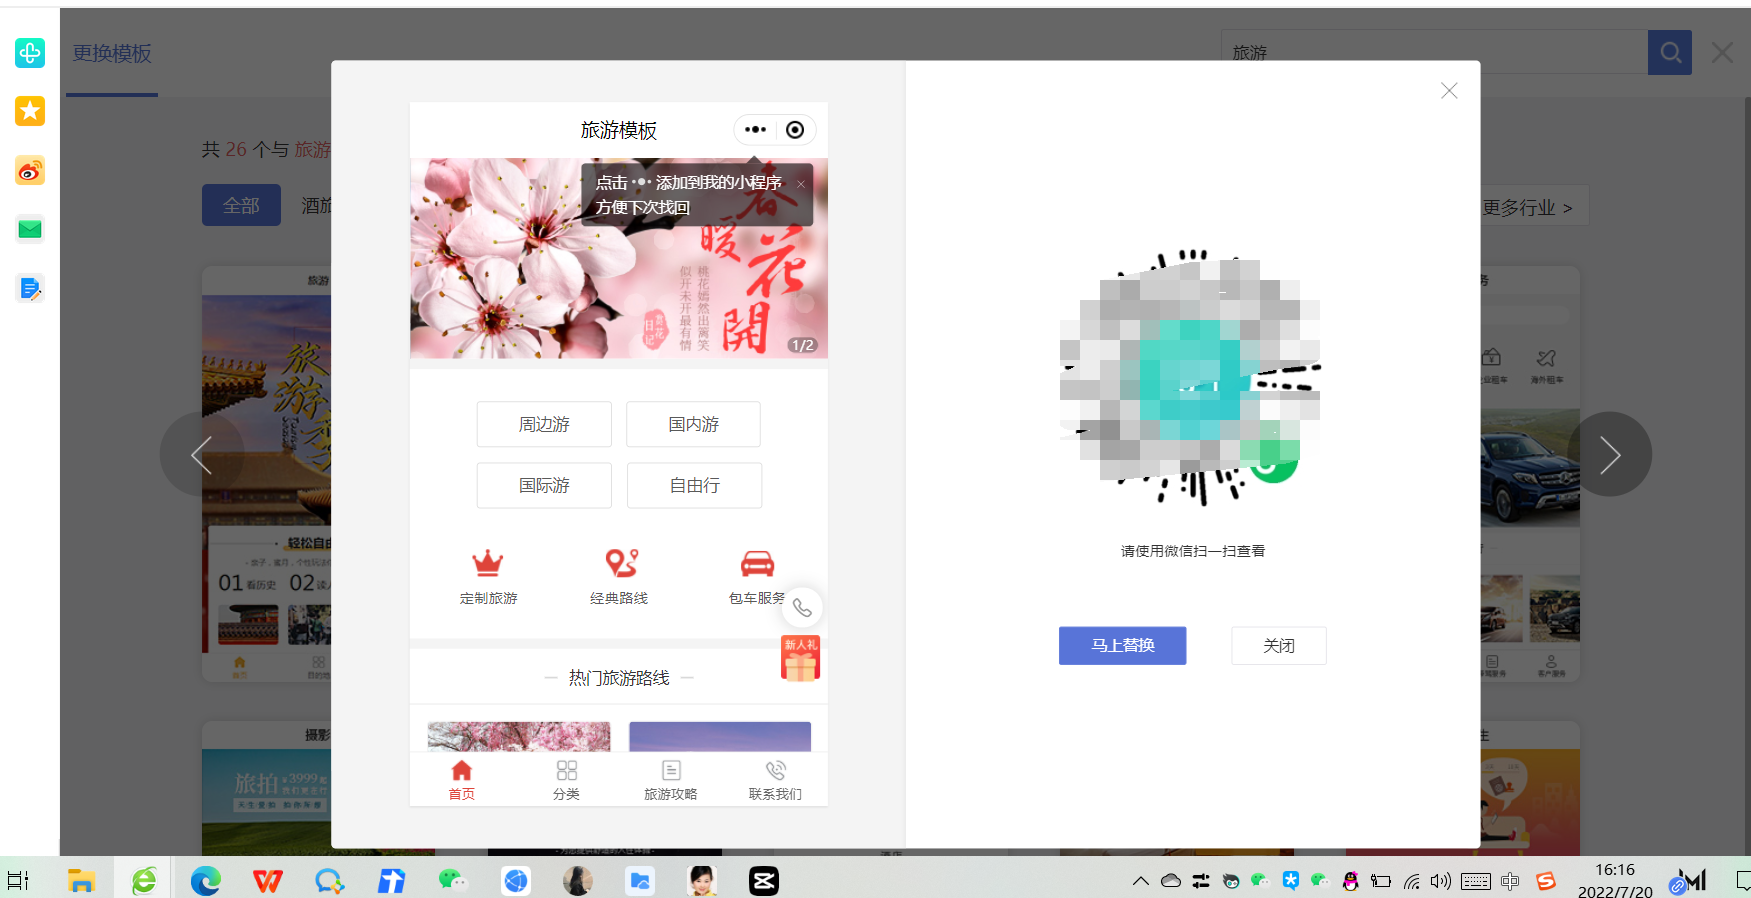This screenshot has width=1751, height=898.
Task: Go to next template with right arrow
Action: click(x=1609, y=455)
